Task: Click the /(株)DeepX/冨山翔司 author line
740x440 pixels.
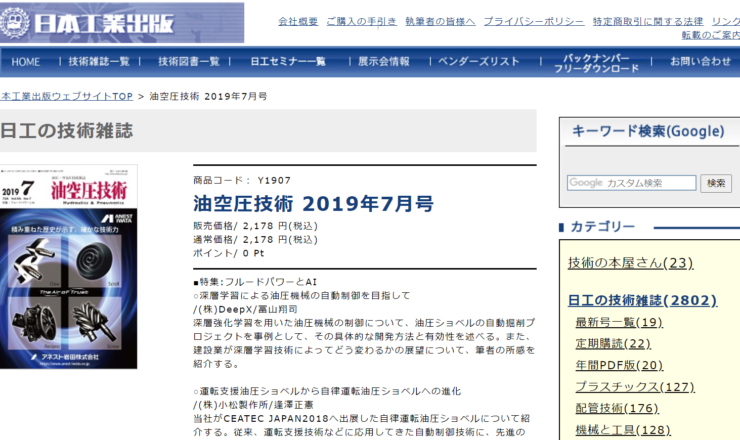Action: coord(245,310)
